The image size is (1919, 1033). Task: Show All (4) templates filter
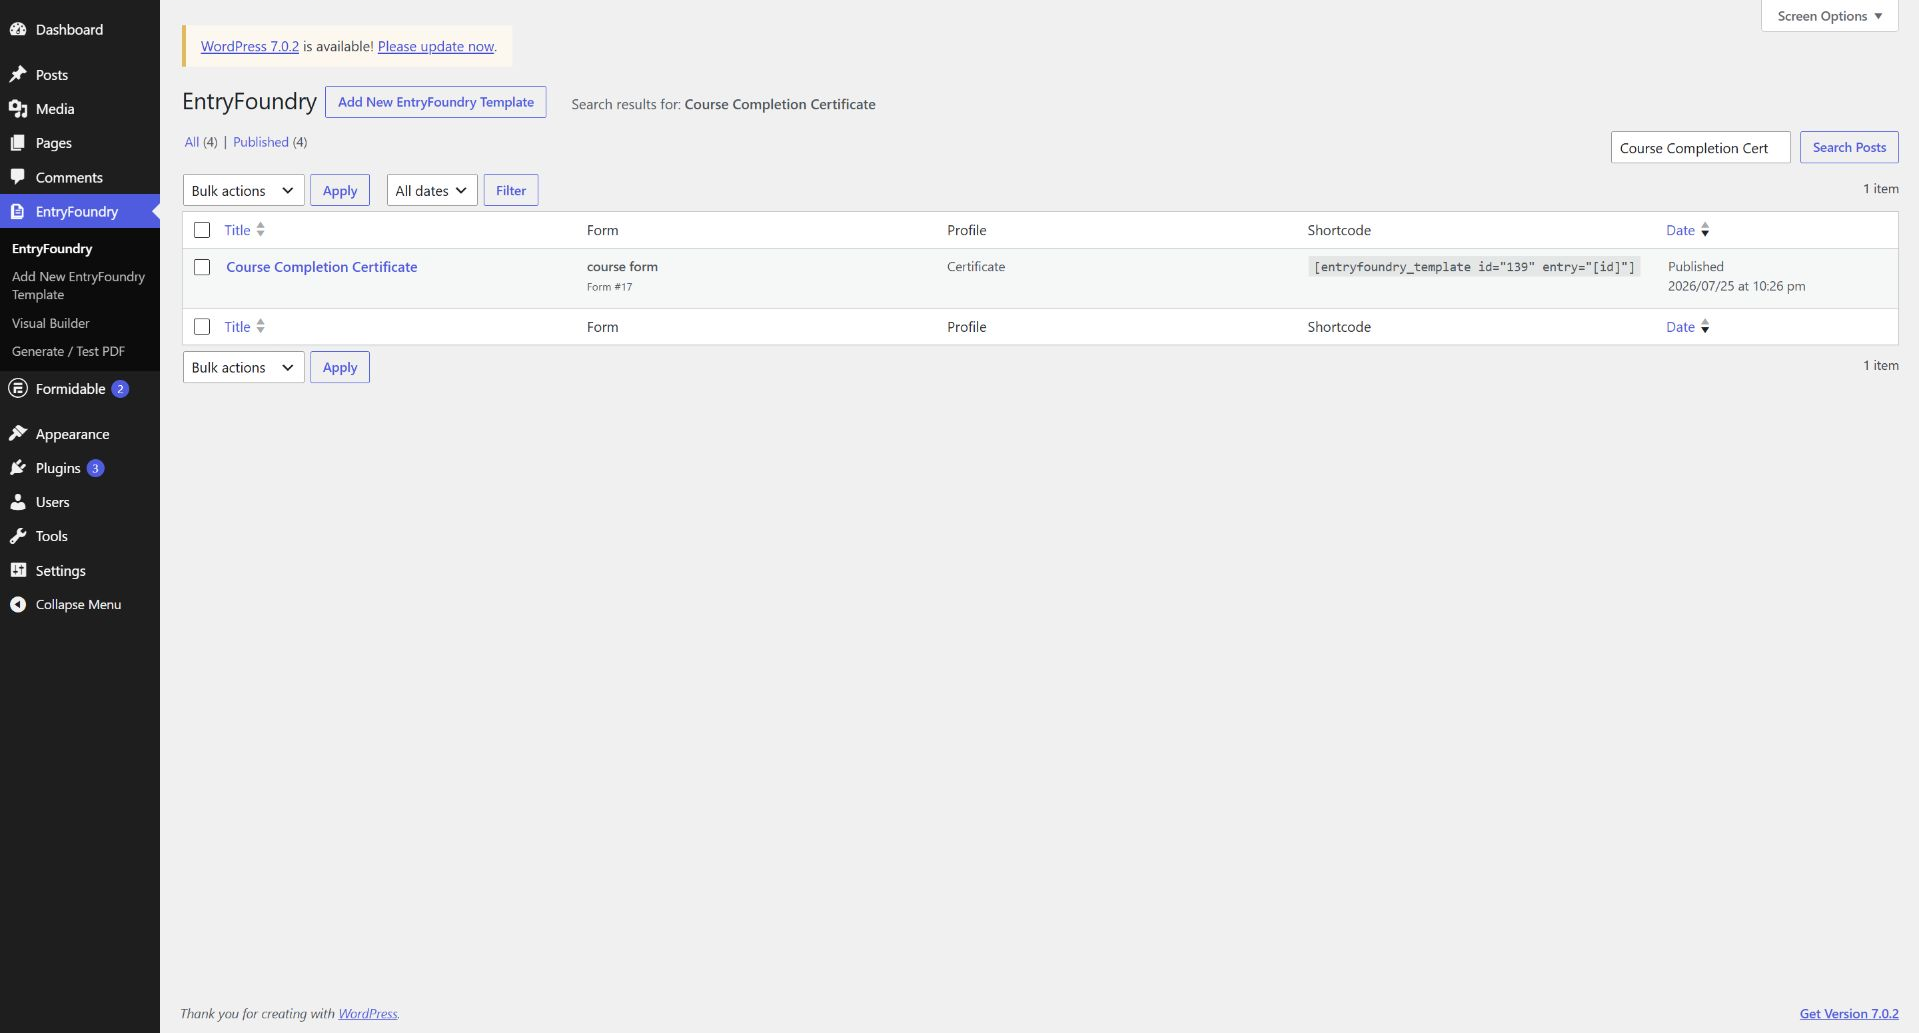[x=201, y=142]
